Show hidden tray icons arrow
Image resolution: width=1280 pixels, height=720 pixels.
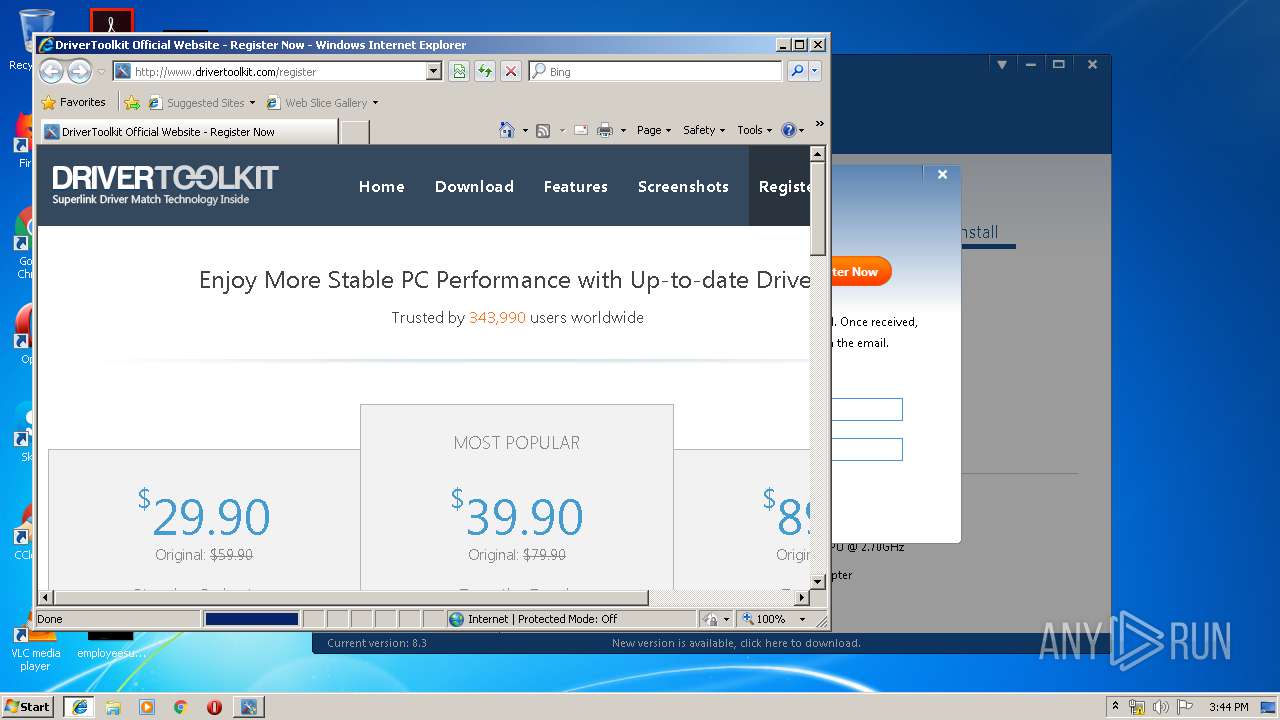tap(1115, 707)
